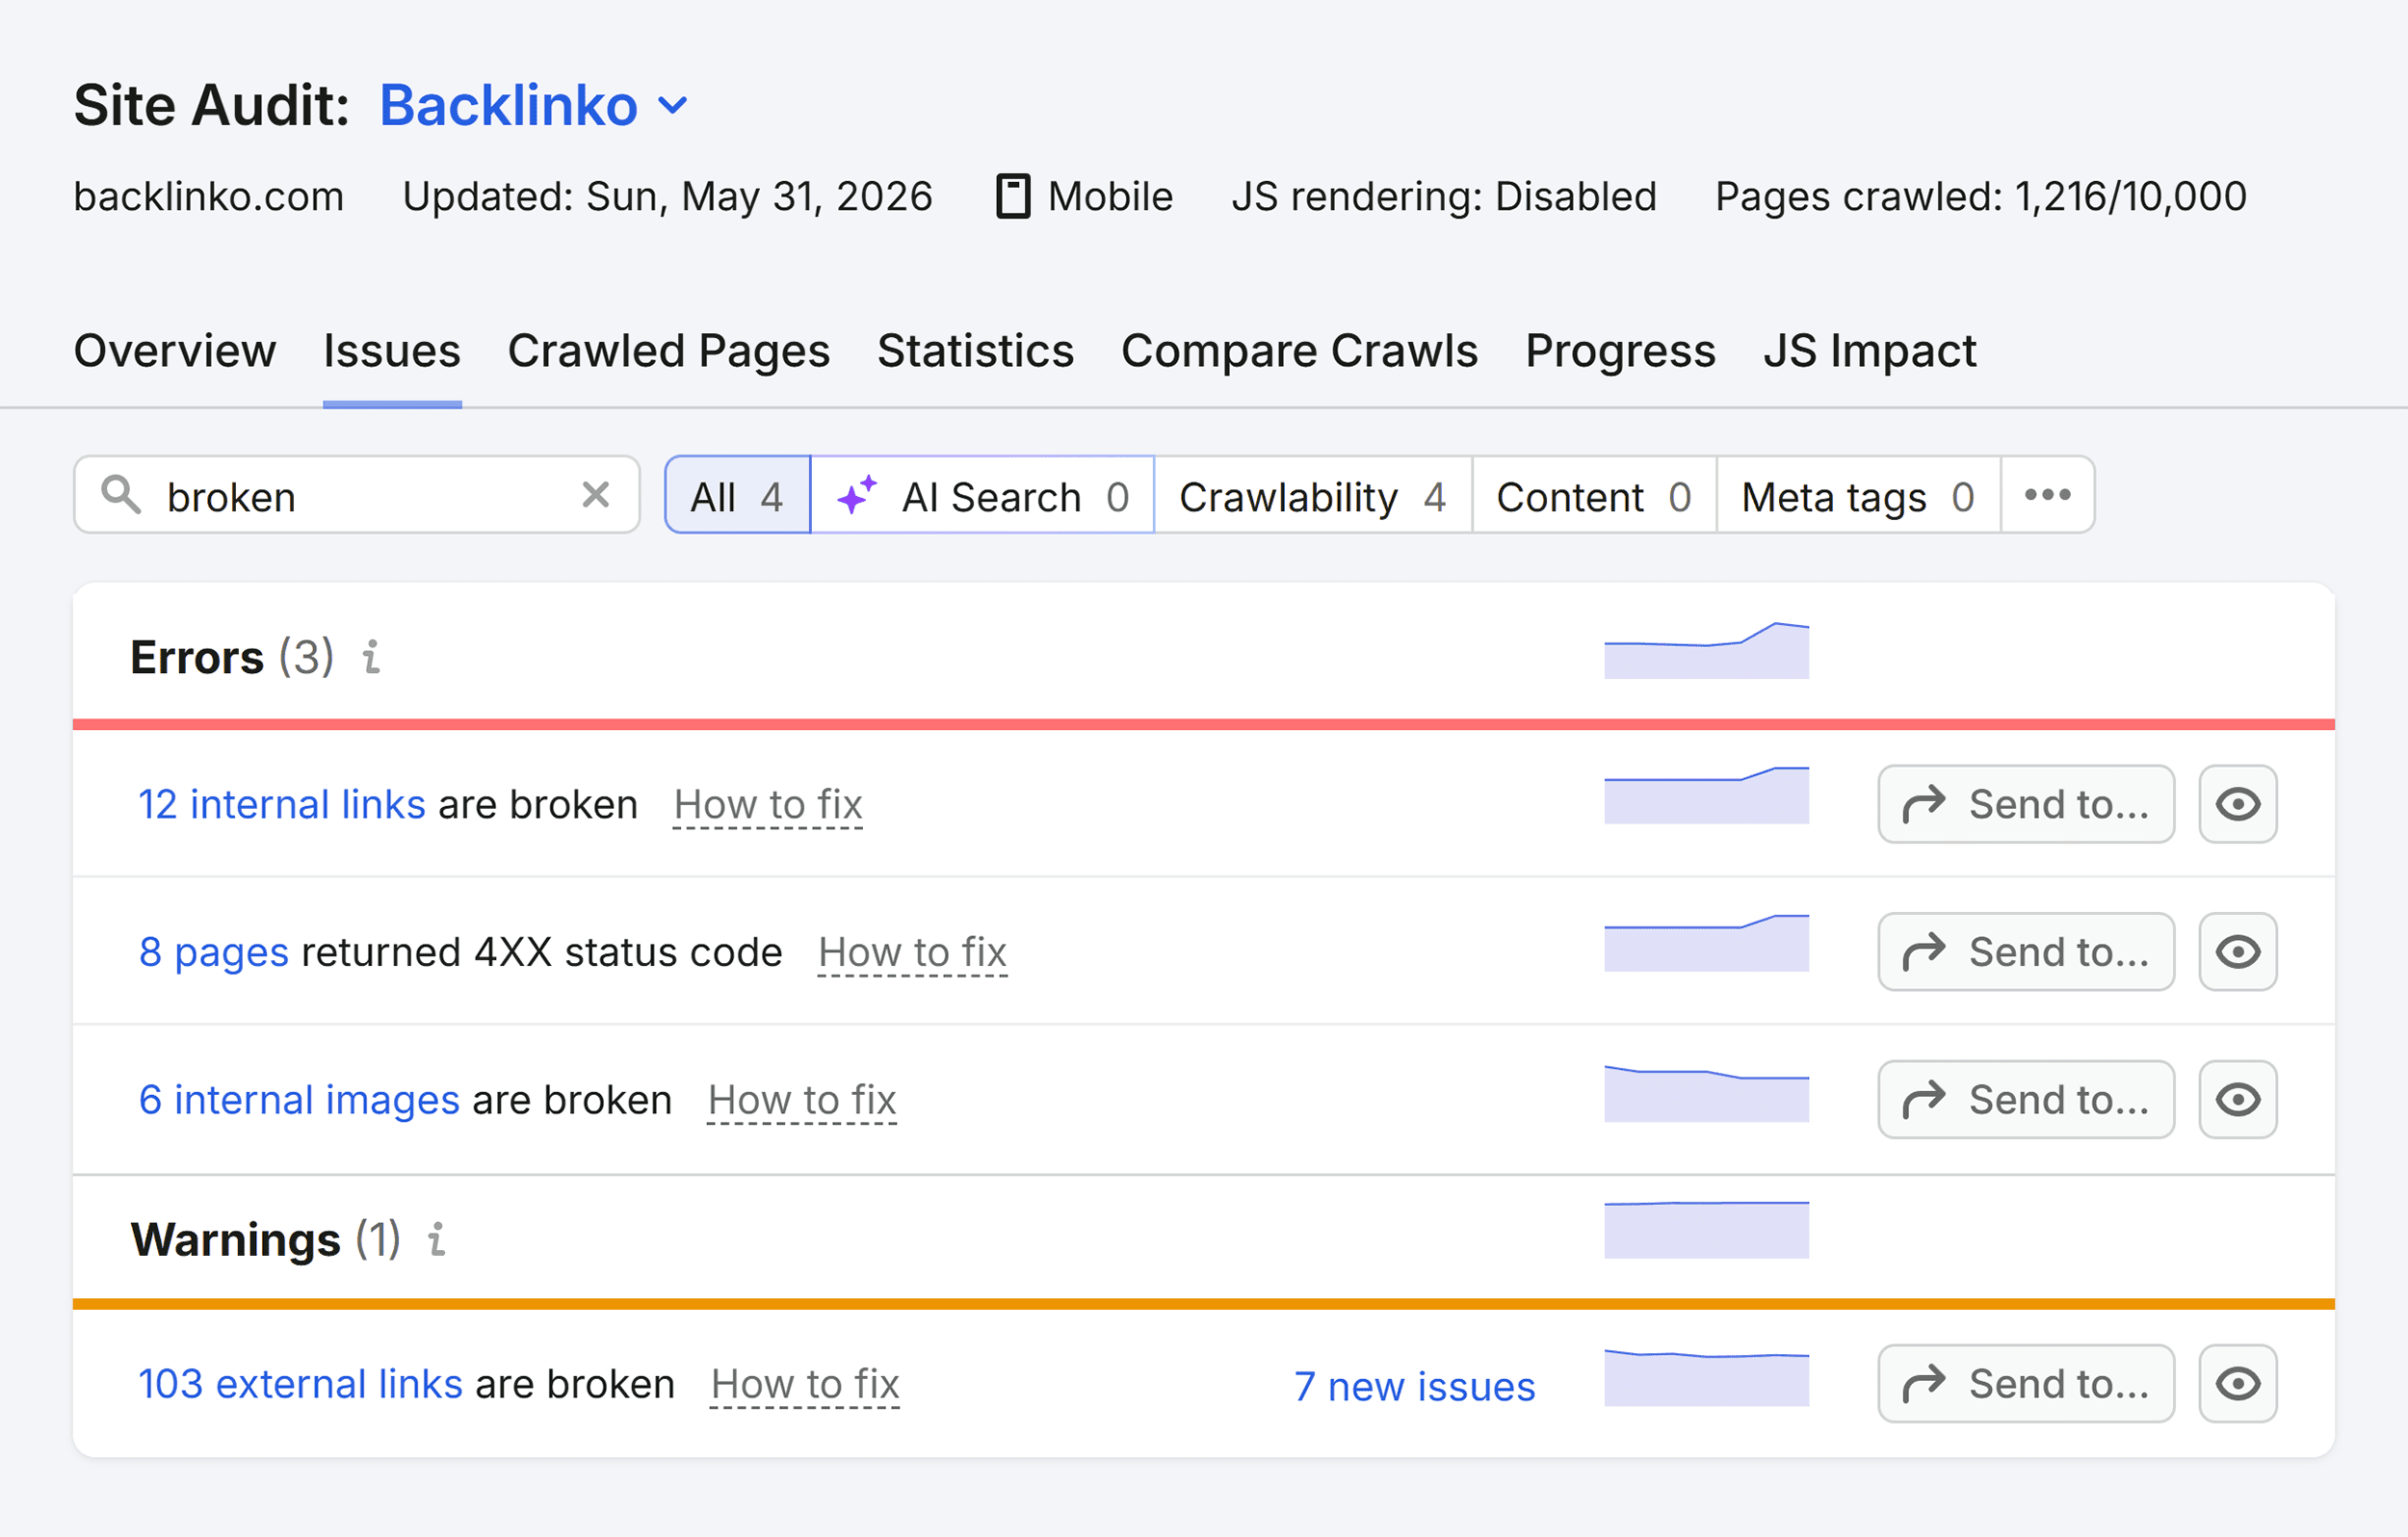Open Send to for broken external links
This screenshot has width=2408, height=1537.
[x=2026, y=1384]
